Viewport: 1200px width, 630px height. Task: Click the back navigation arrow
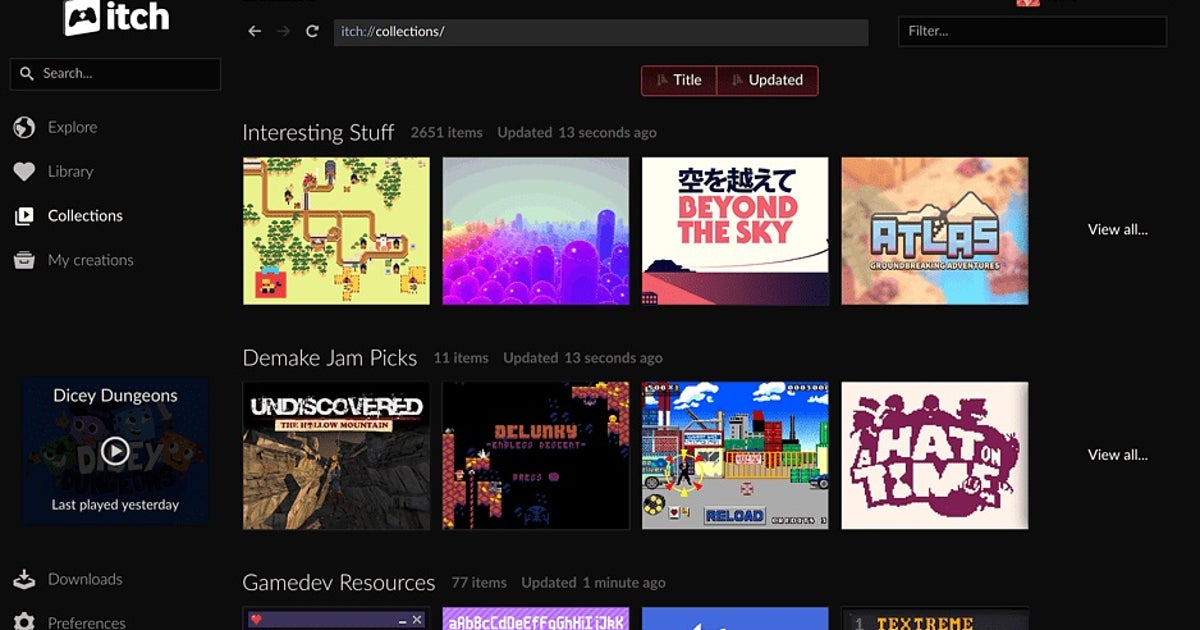(x=255, y=31)
